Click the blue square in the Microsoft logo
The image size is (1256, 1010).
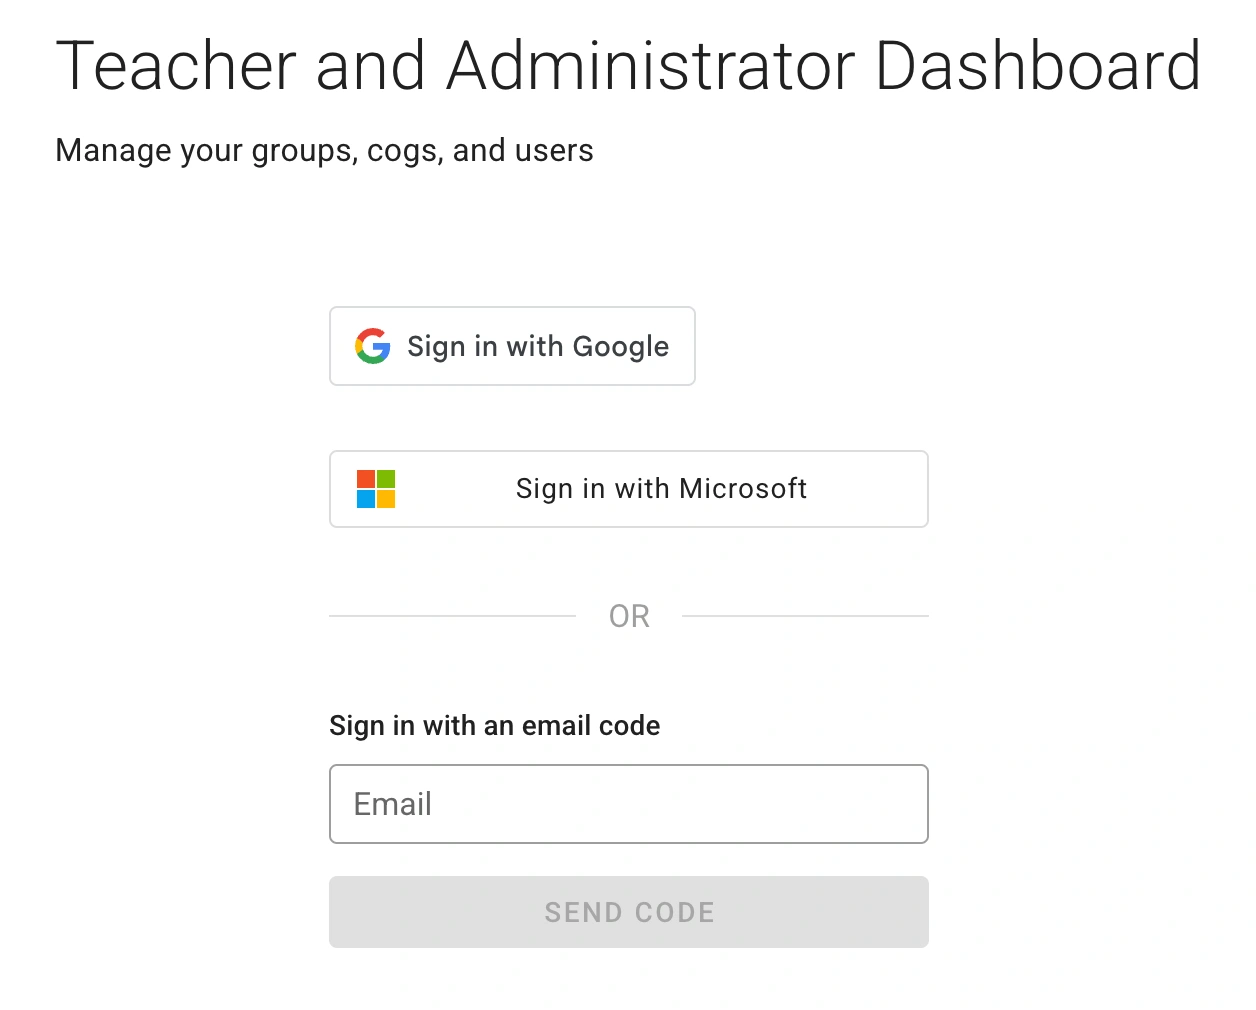[x=366, y=499]
